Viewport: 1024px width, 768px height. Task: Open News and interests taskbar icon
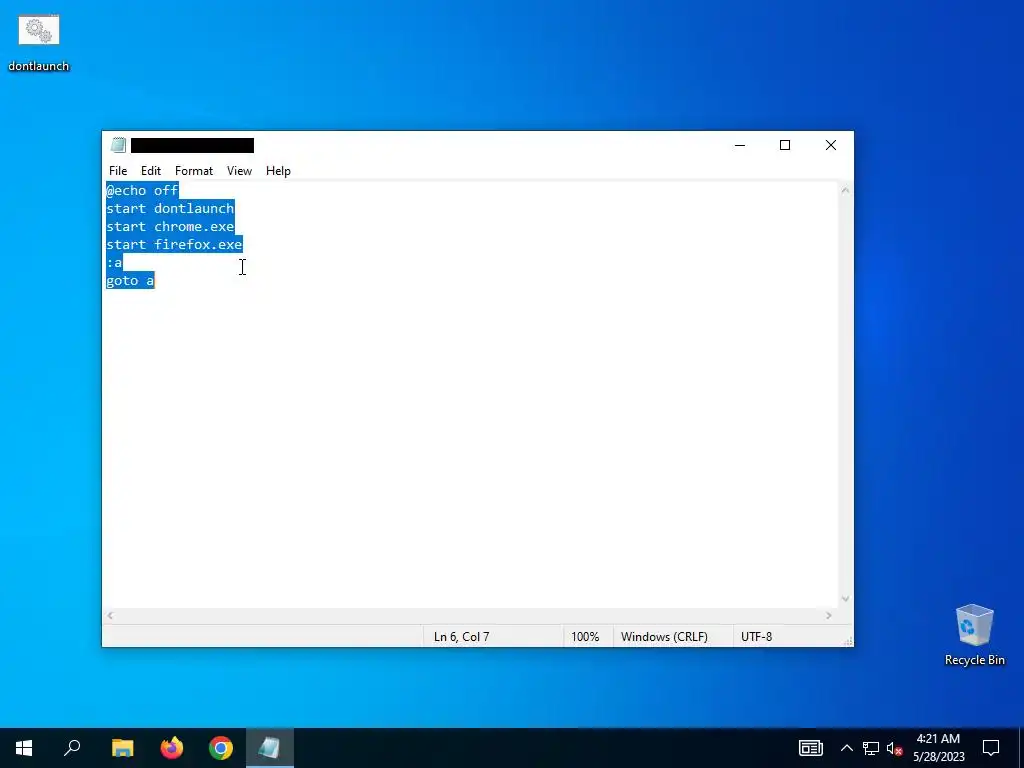(810, 748)
